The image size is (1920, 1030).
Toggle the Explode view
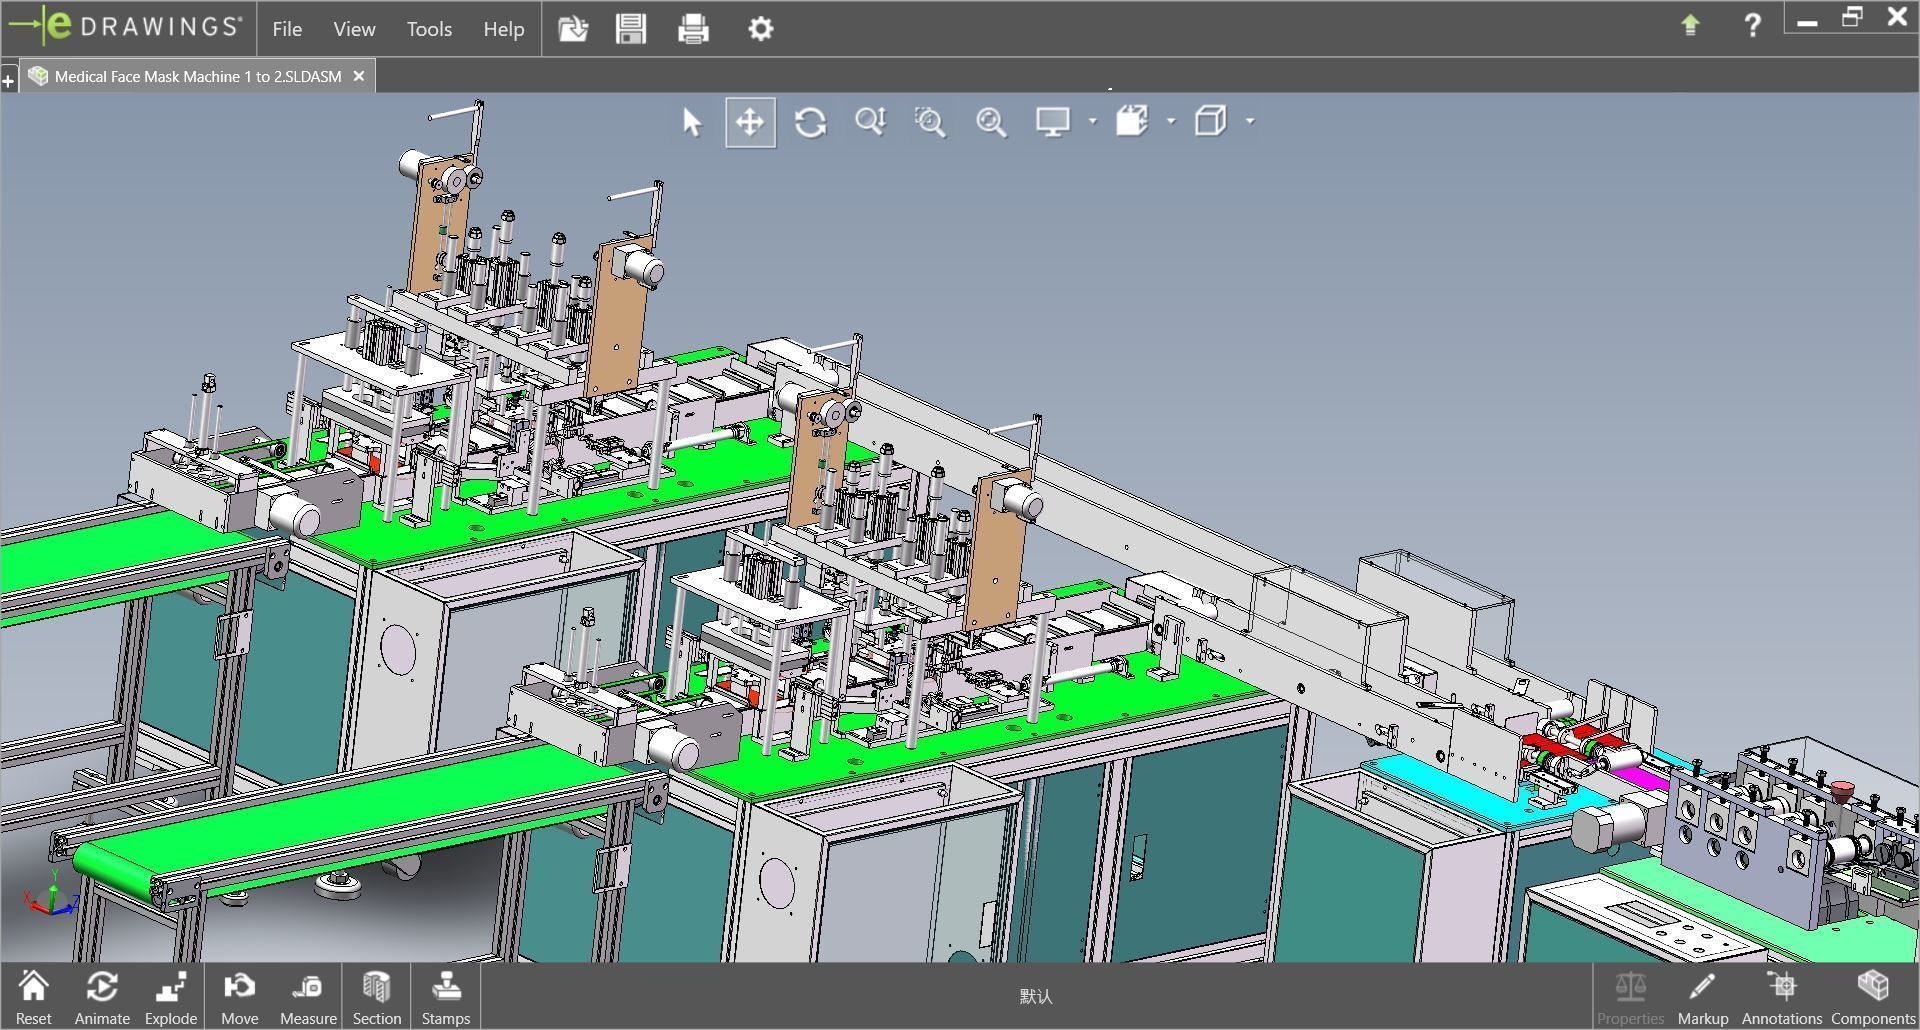[x=171, y=996]
